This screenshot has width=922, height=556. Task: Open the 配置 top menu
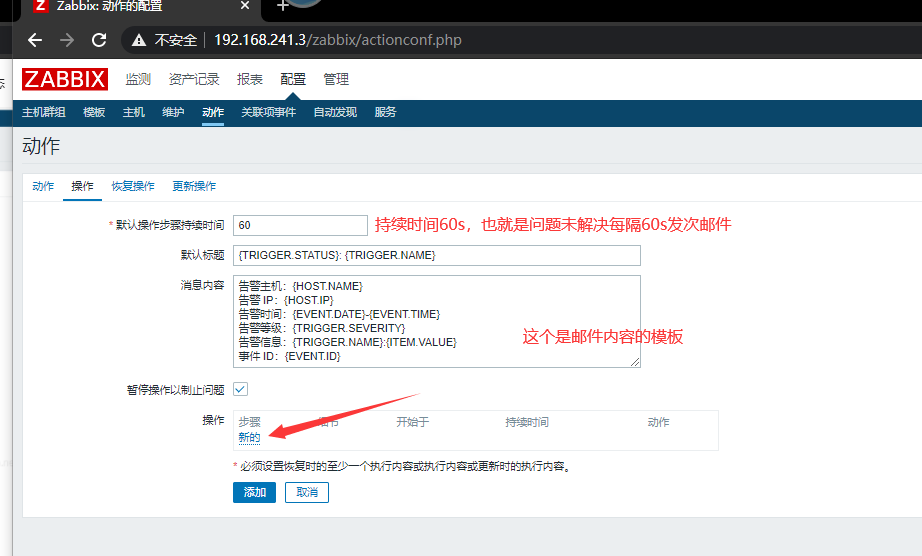click(x=293, y=79)
